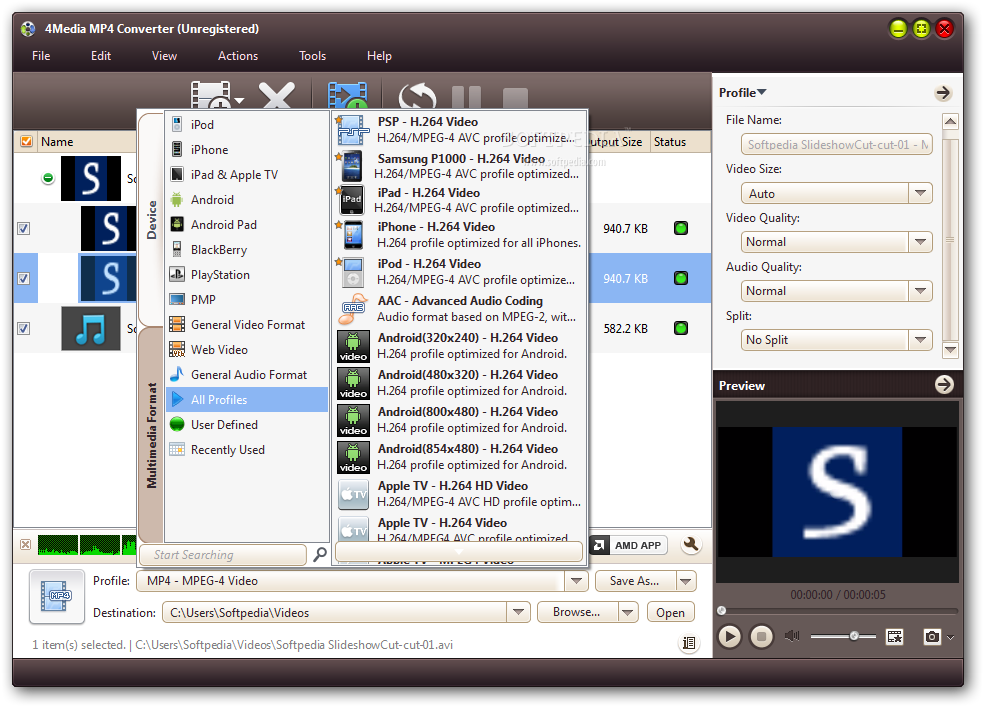The height and width of the screenshot is (707, 984).
Task: Open the Video Quality dropdown
Action: (920, 242)
